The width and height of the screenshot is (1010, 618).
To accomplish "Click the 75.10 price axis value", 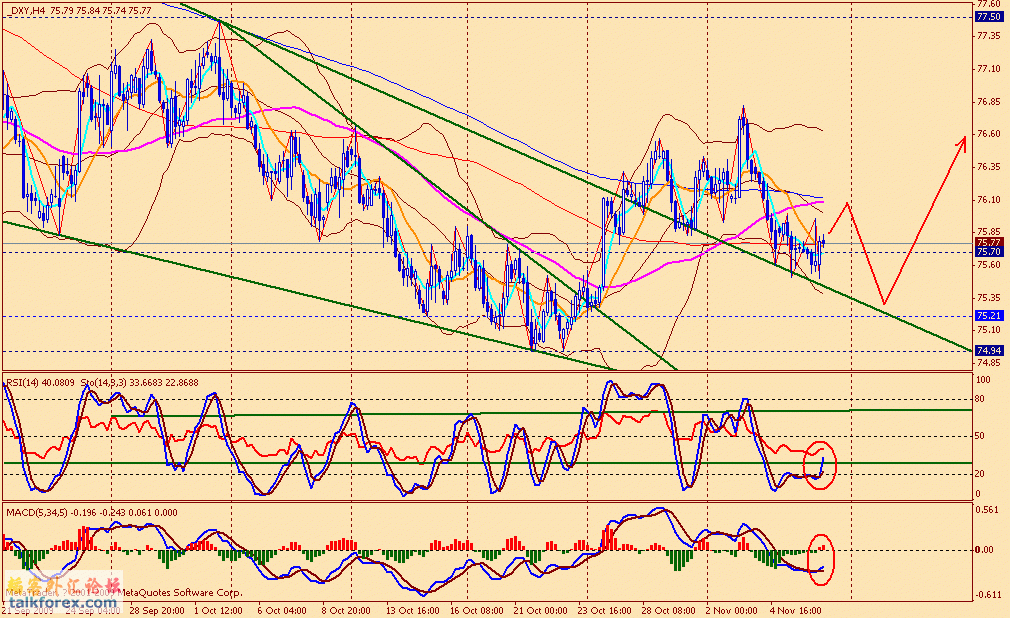I will click(x=989, y=330).
